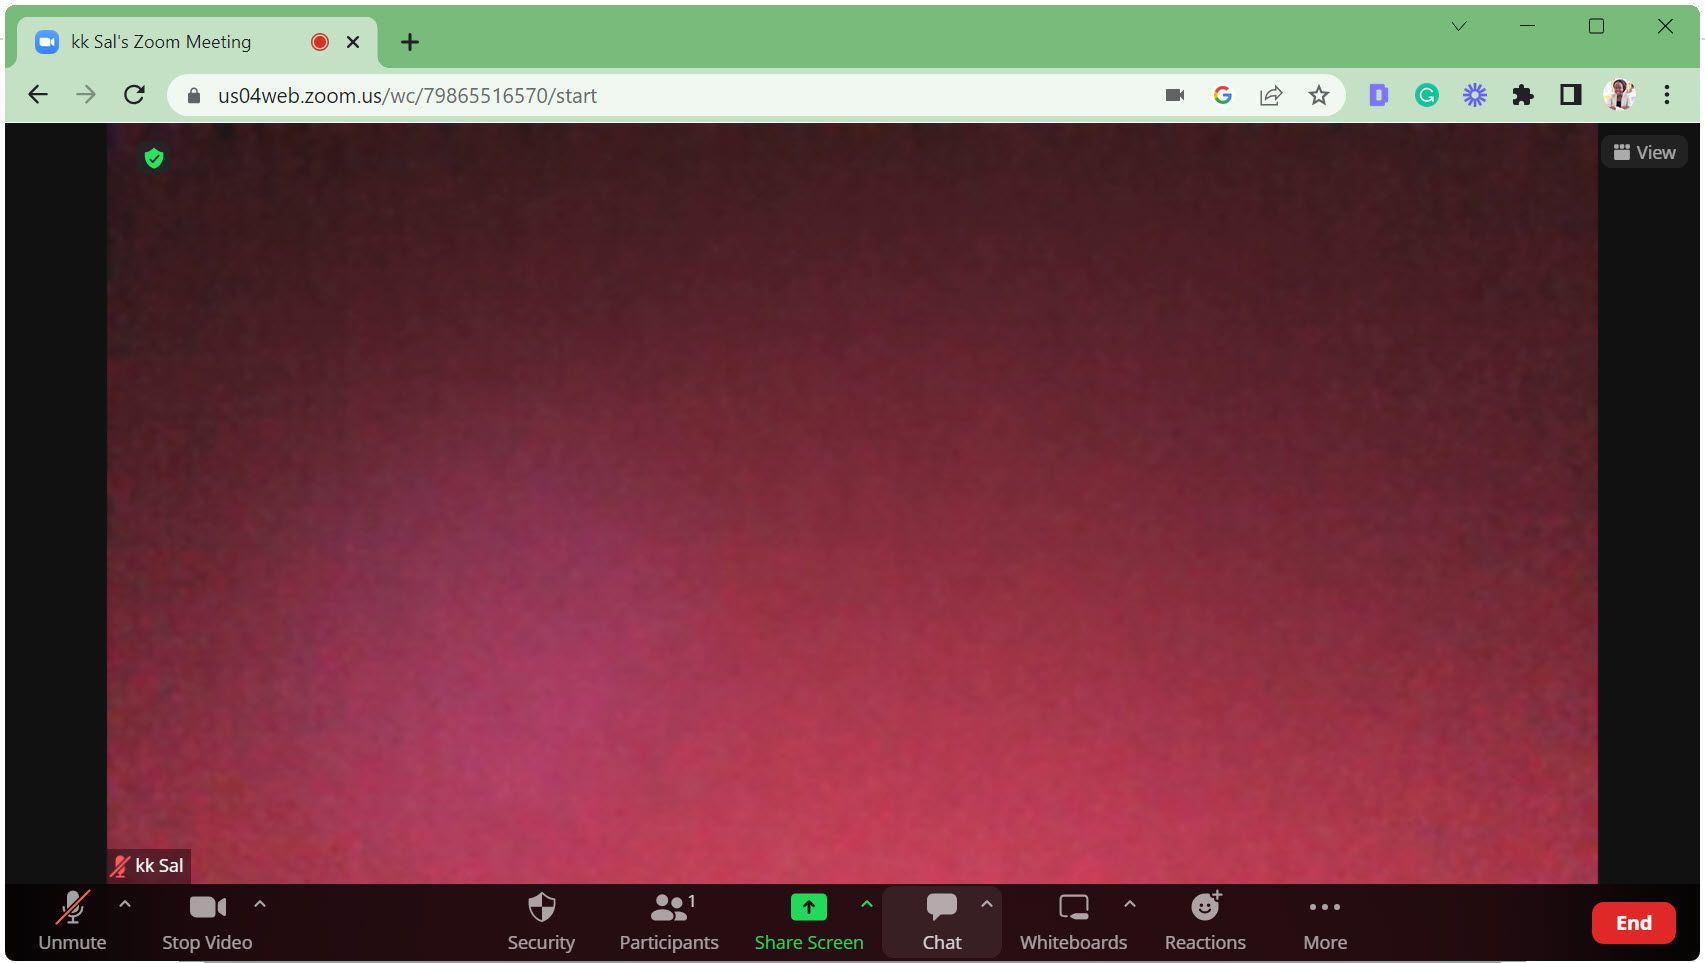Viewport: 1705px width, 963px height.
Task: Open the View layout options
Action: tap(1643, 151)
